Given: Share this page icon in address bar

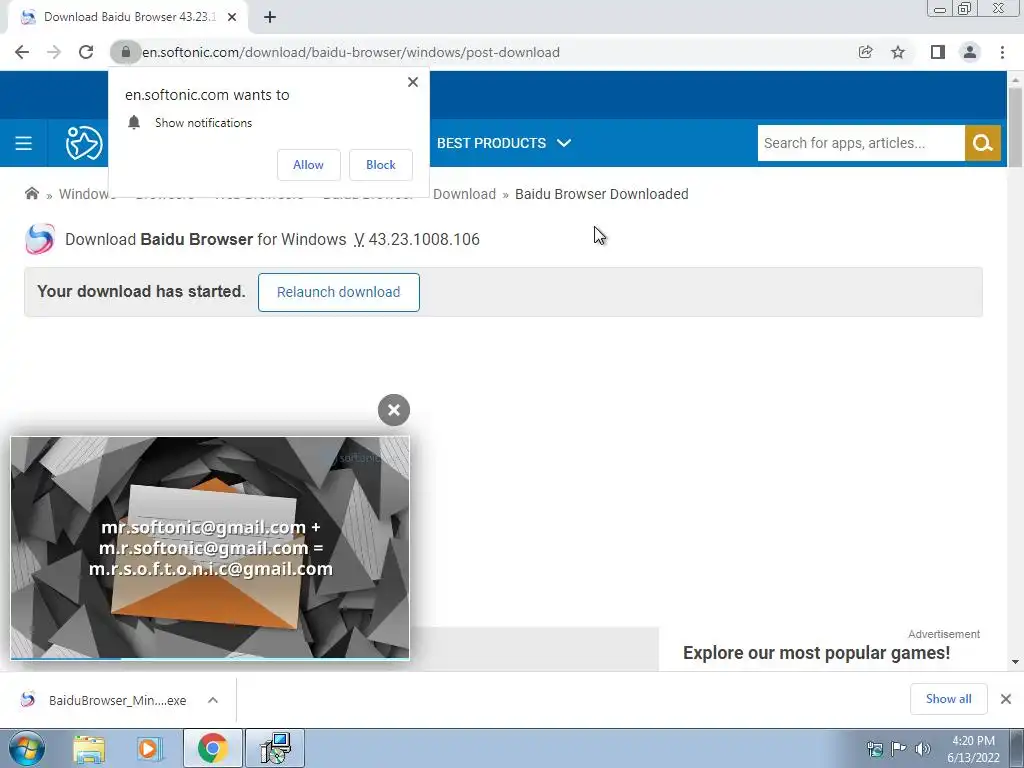Looking at the screenshot, I should point(865,52).
